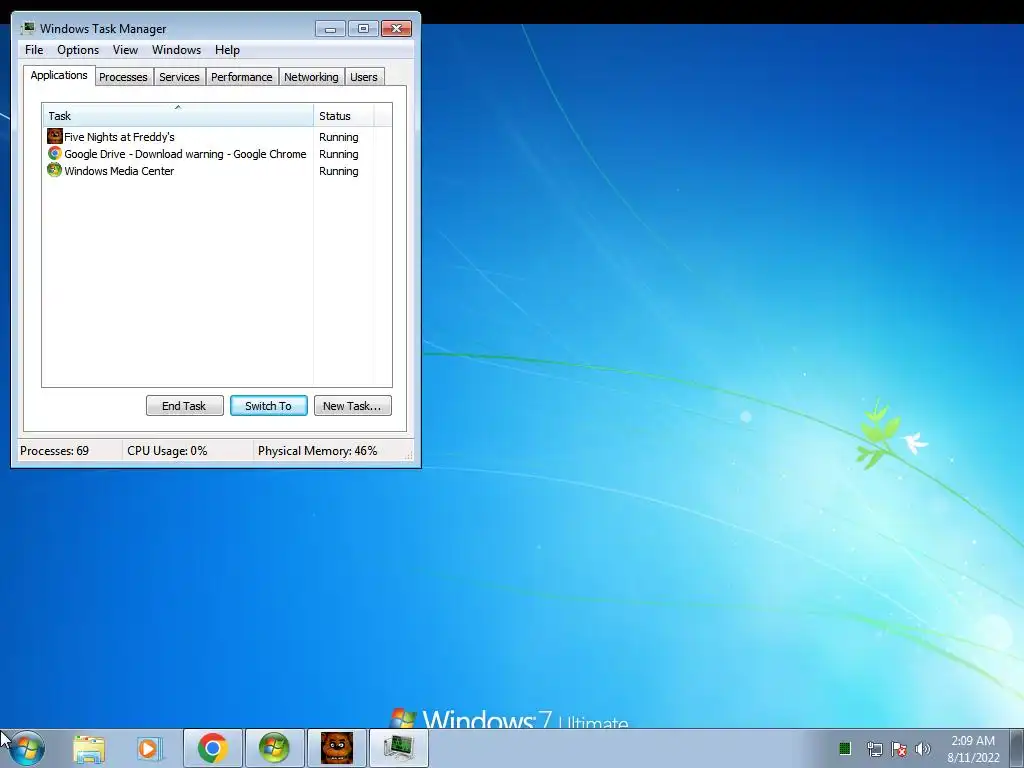Switch to the Performance tab
This screenshot has width=1024, height=768.
click(x=242, y=77)
